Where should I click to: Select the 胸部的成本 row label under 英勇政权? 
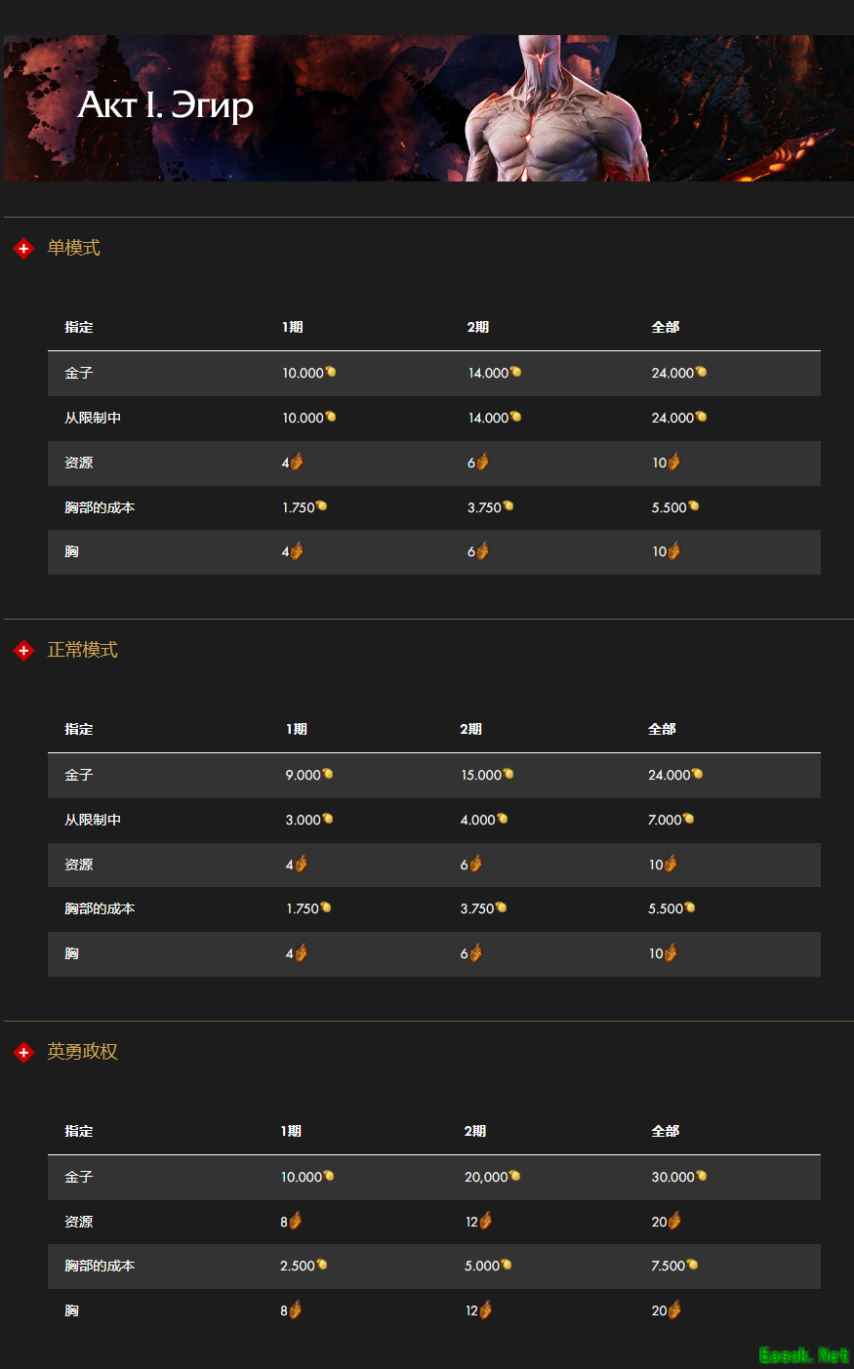pyautogui.click(x=100, y=1266)
